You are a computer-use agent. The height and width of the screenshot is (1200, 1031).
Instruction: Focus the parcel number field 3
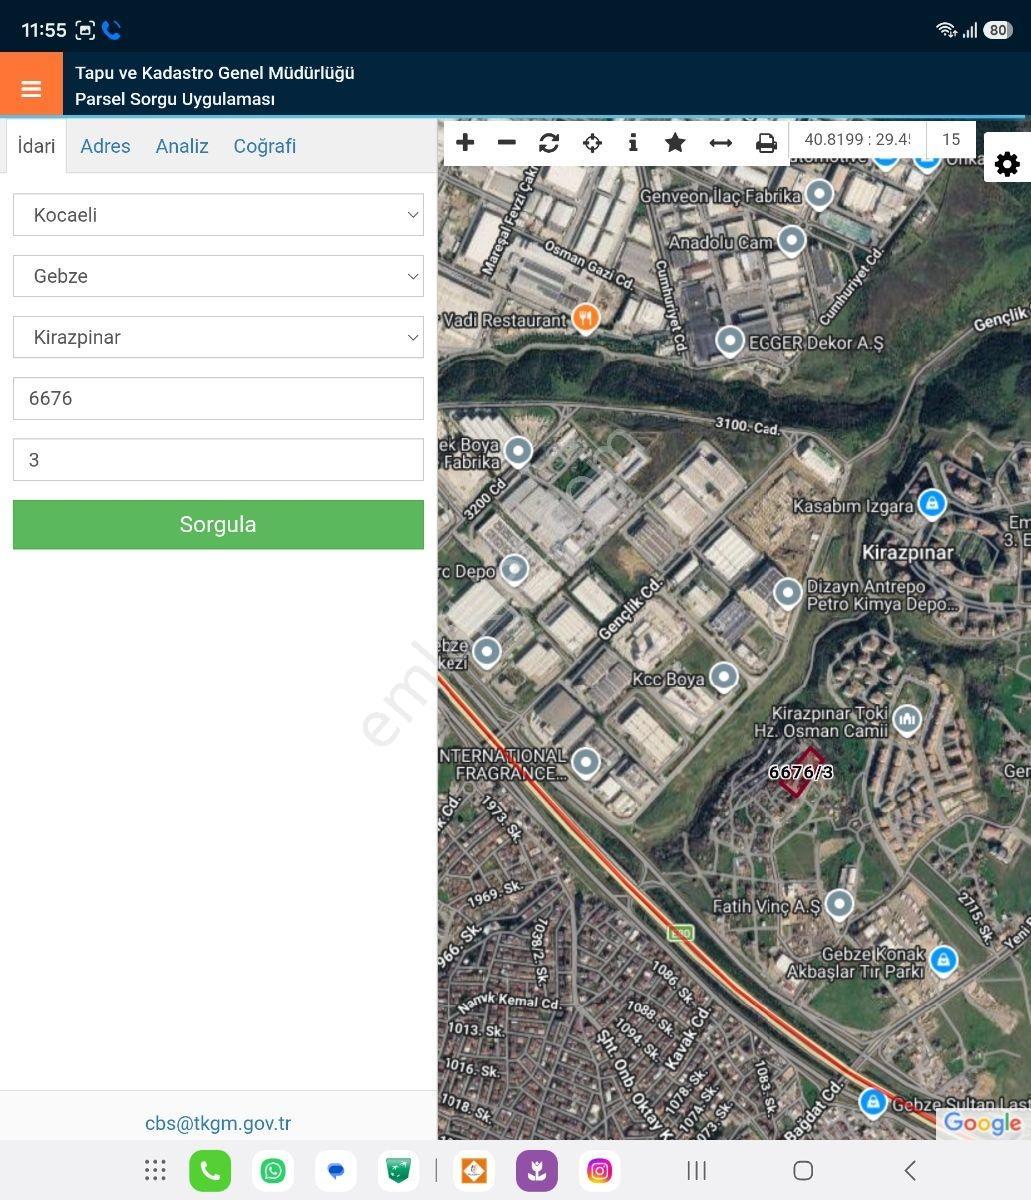click(218, 460)
